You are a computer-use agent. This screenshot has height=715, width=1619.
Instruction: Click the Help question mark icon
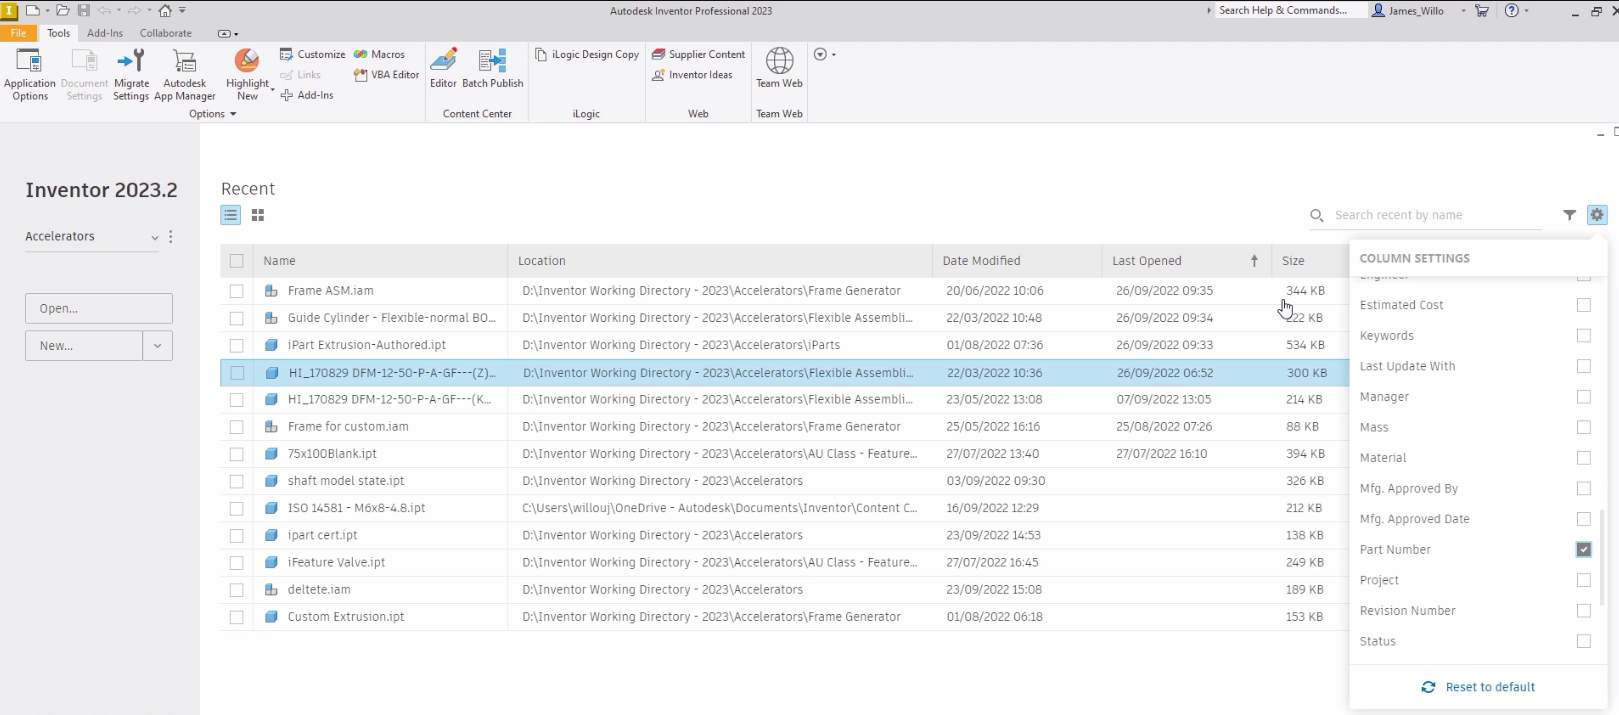(1511, 10)
